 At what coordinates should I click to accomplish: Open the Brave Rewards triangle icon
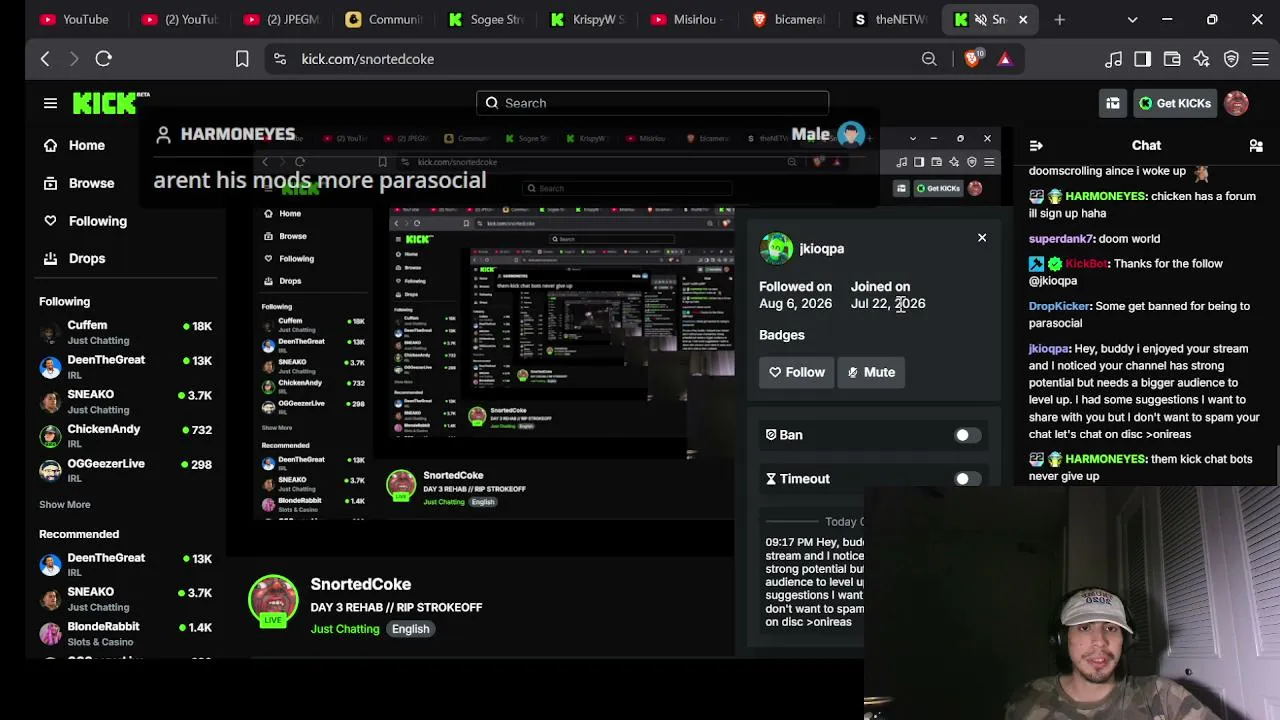(x=1005, y=59)
